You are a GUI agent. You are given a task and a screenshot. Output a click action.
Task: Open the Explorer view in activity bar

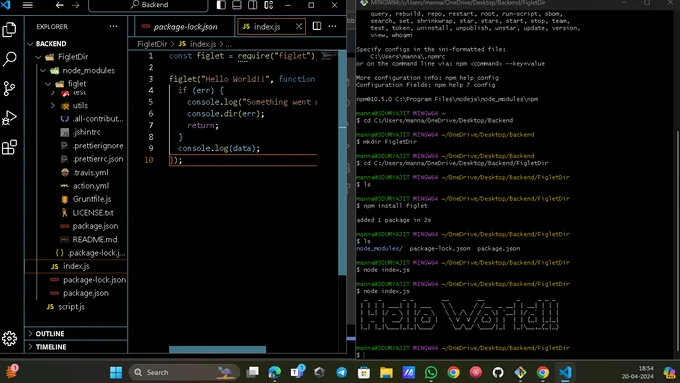click(10, 29)
